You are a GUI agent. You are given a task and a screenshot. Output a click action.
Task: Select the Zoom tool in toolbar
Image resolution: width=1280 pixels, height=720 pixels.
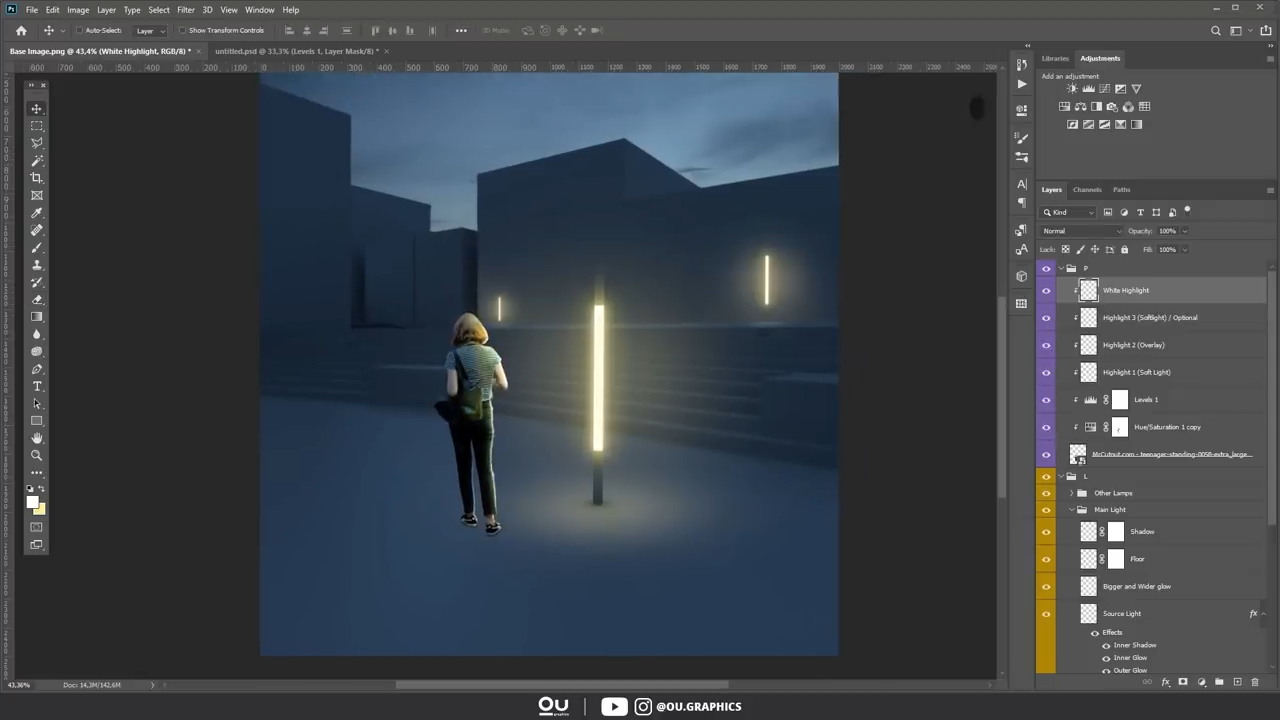37,456
